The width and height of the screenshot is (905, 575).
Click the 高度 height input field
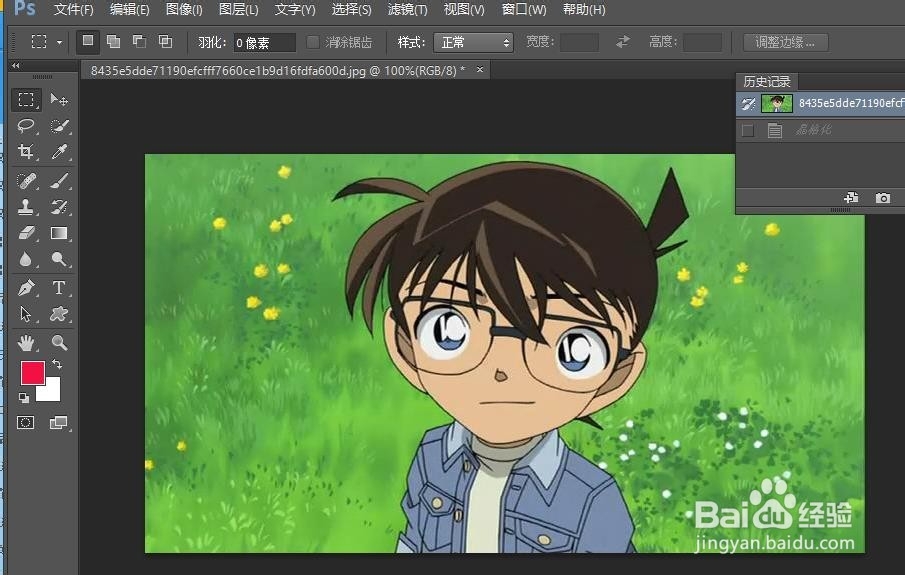coord(702,43)
